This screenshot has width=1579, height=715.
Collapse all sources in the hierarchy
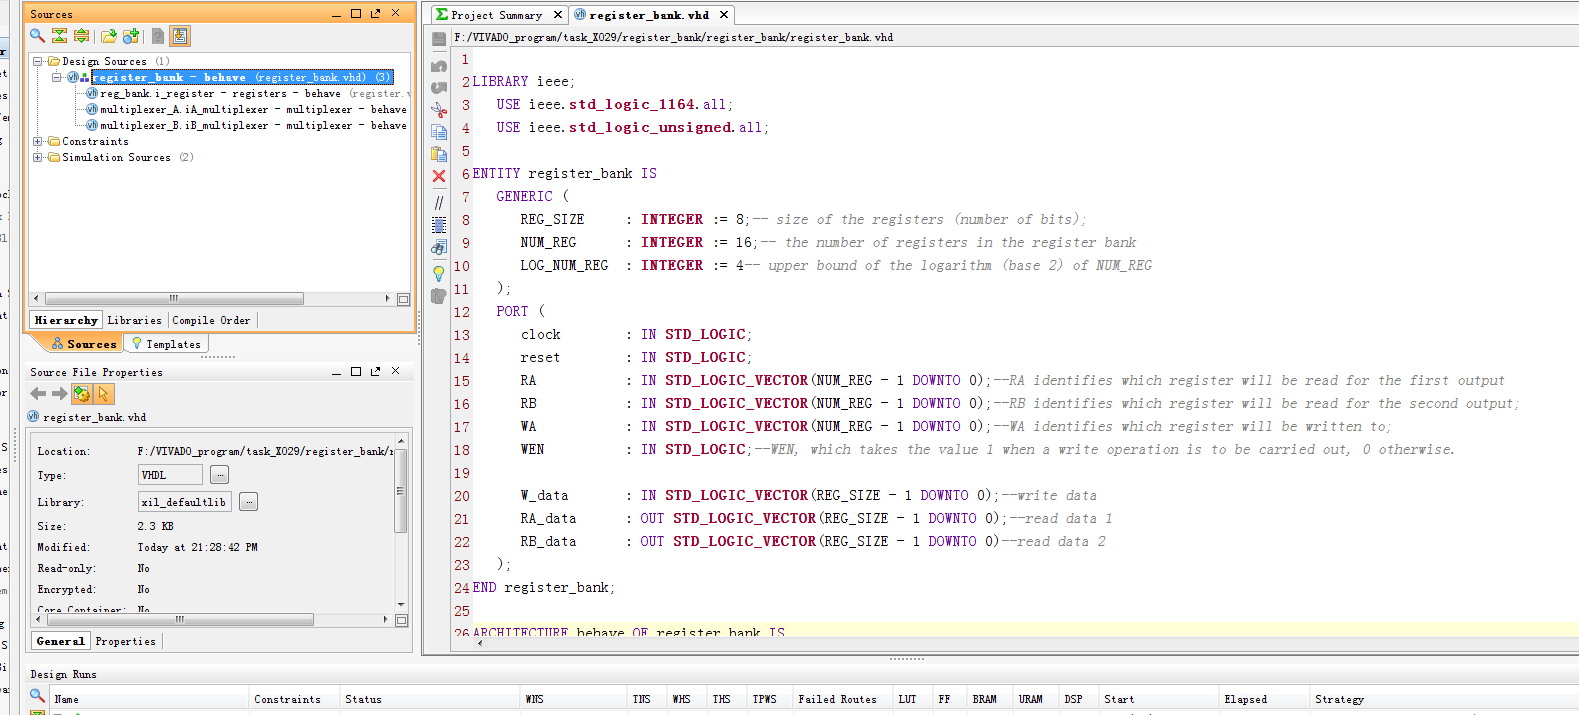(59, 36)
